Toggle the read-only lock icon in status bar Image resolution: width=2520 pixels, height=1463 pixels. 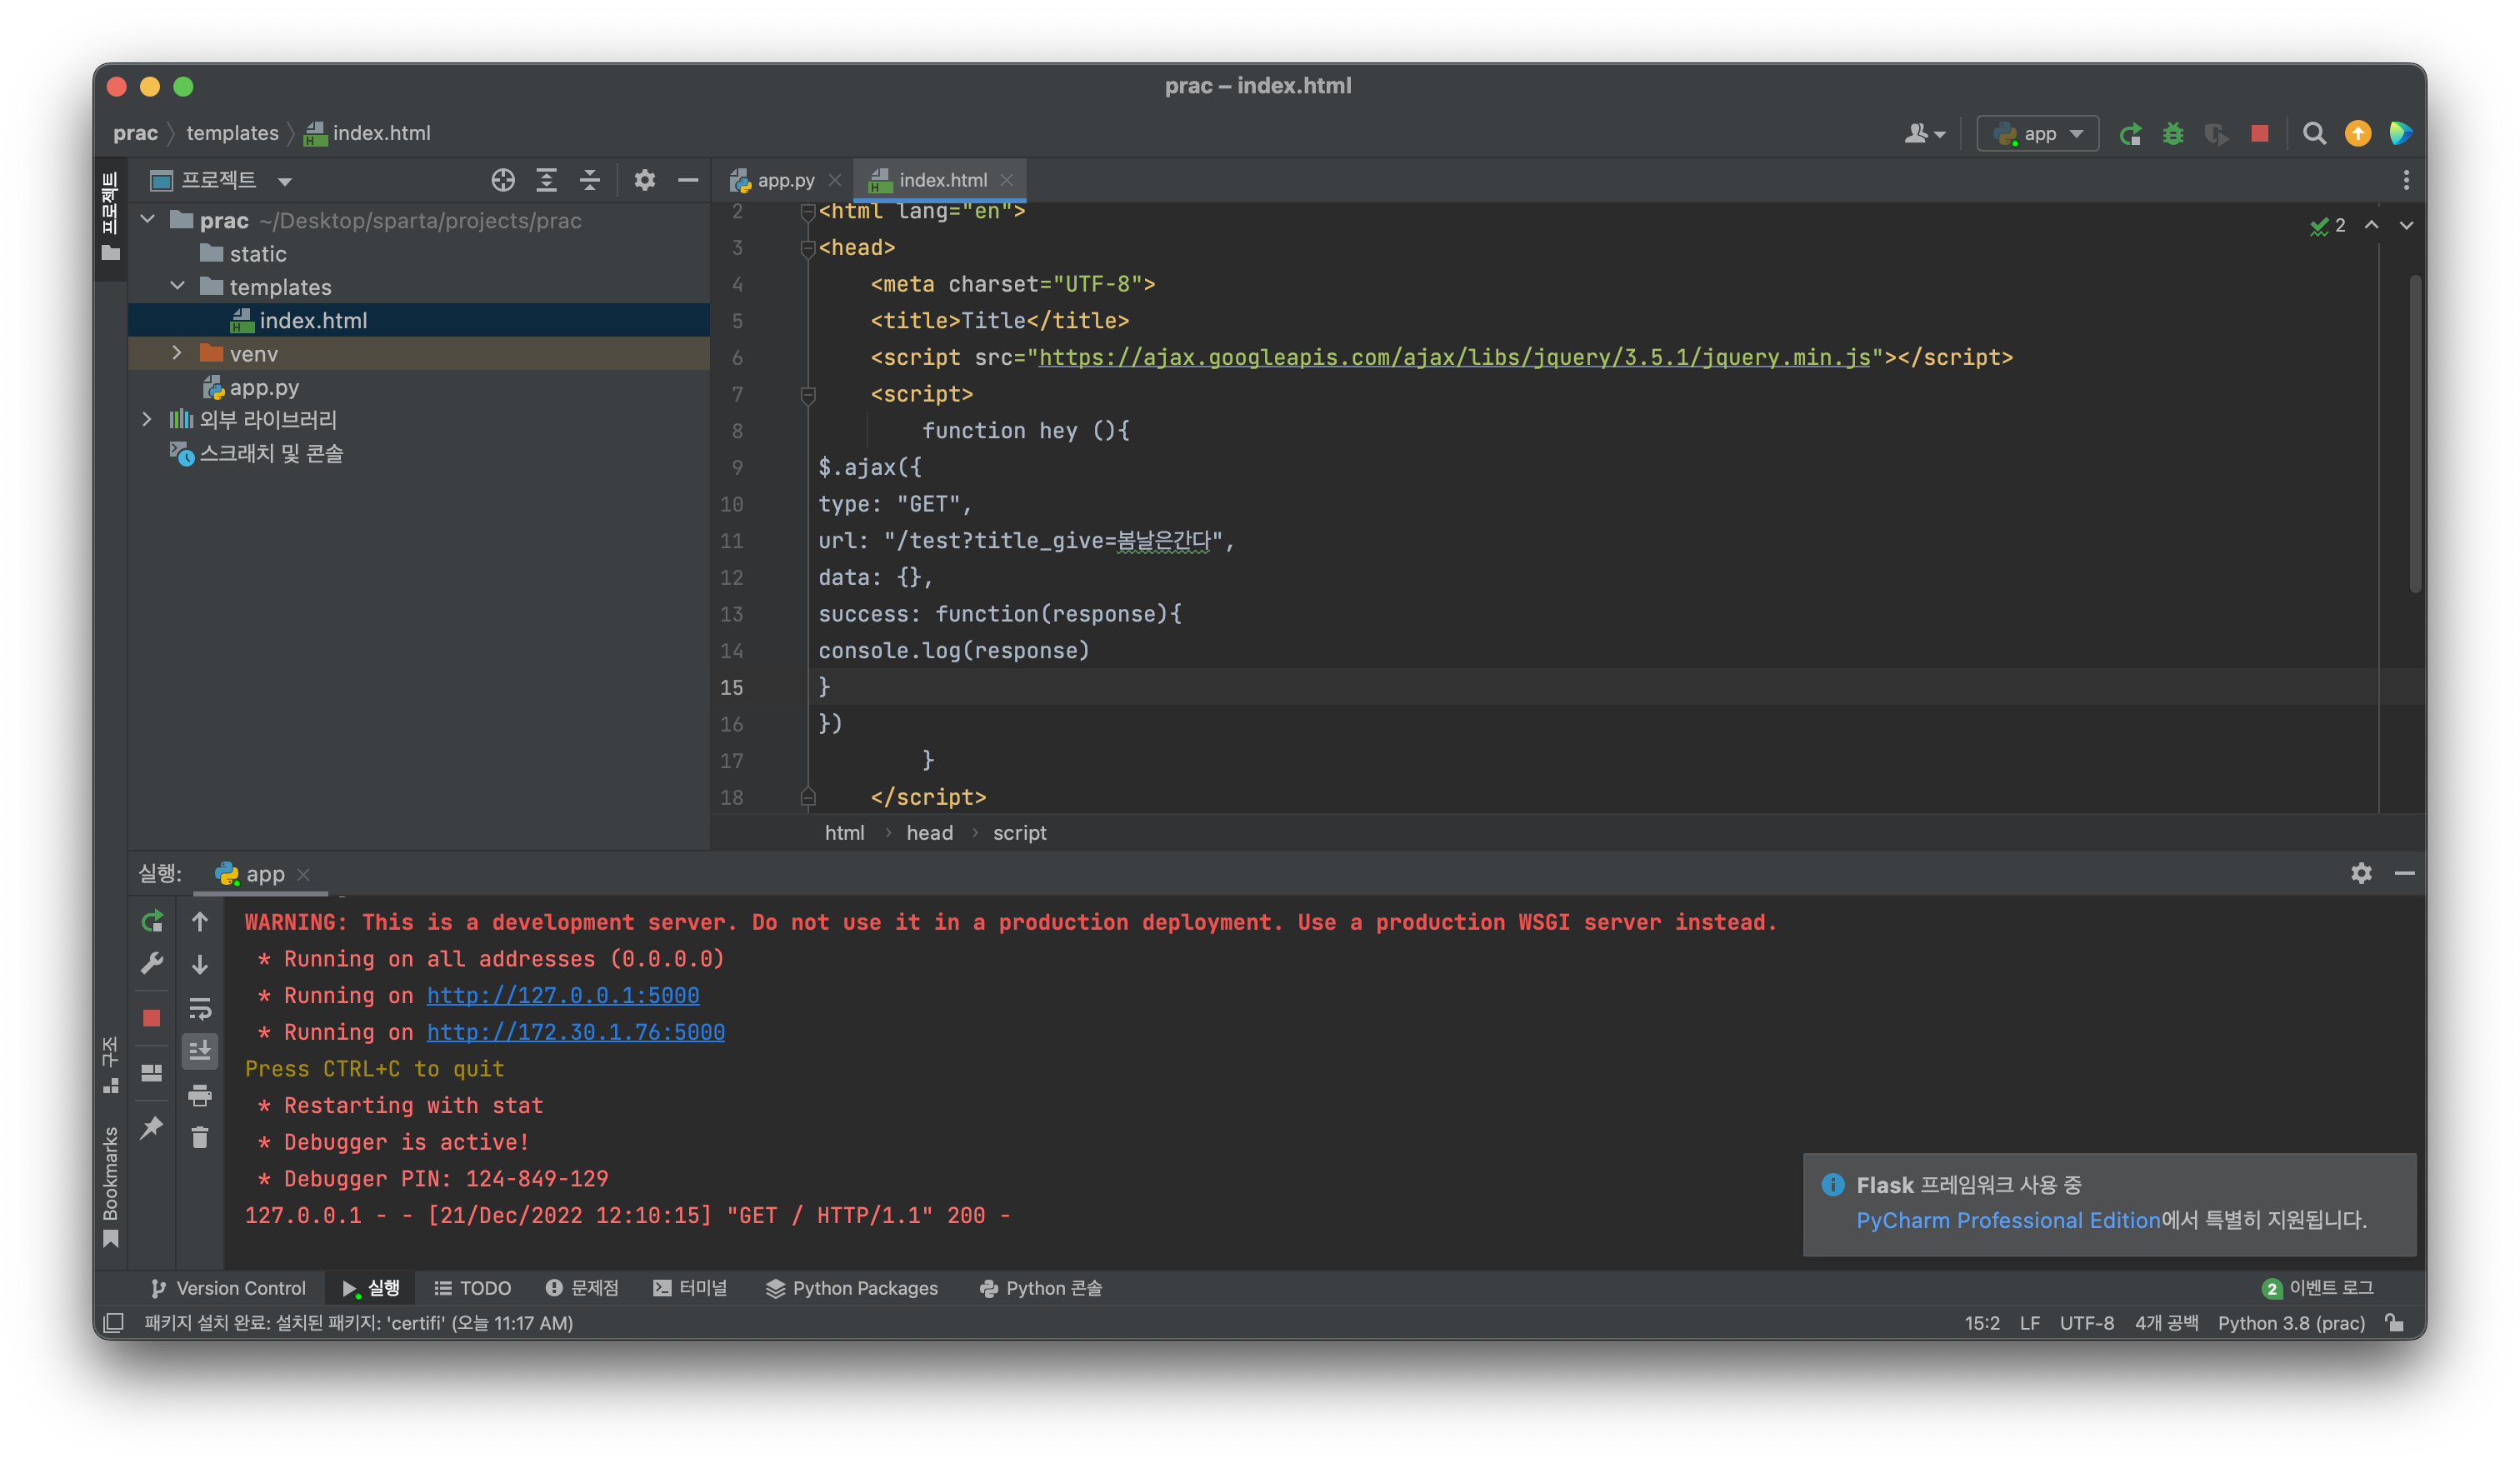pyautogui.click(x=2395, y=1323)
